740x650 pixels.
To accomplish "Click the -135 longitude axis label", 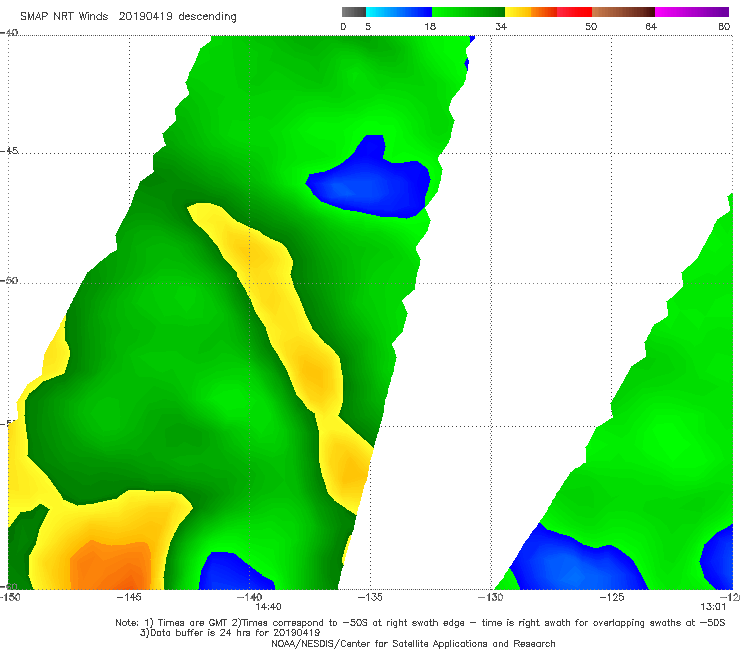I will 370,597.
